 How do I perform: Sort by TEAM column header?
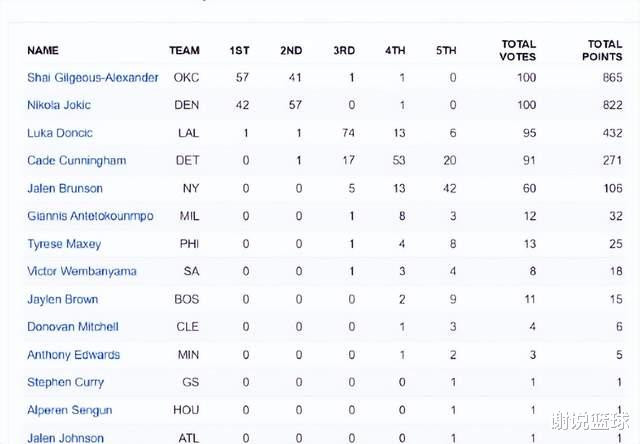pos(184,50)
